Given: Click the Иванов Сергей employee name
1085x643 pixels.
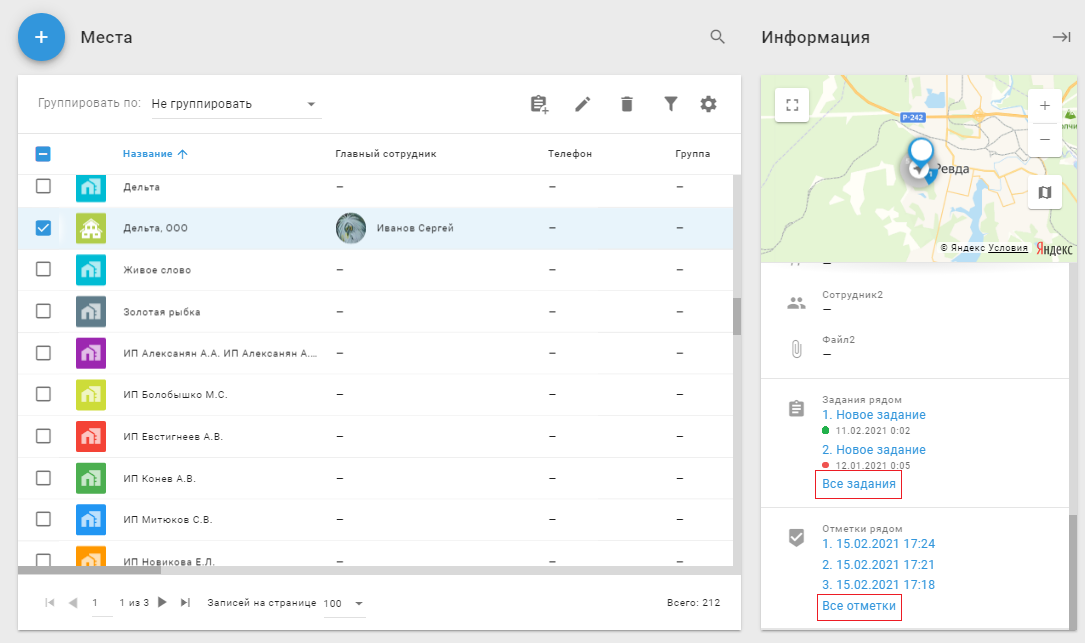Looking at the screenshot, I should click(415, 228).
